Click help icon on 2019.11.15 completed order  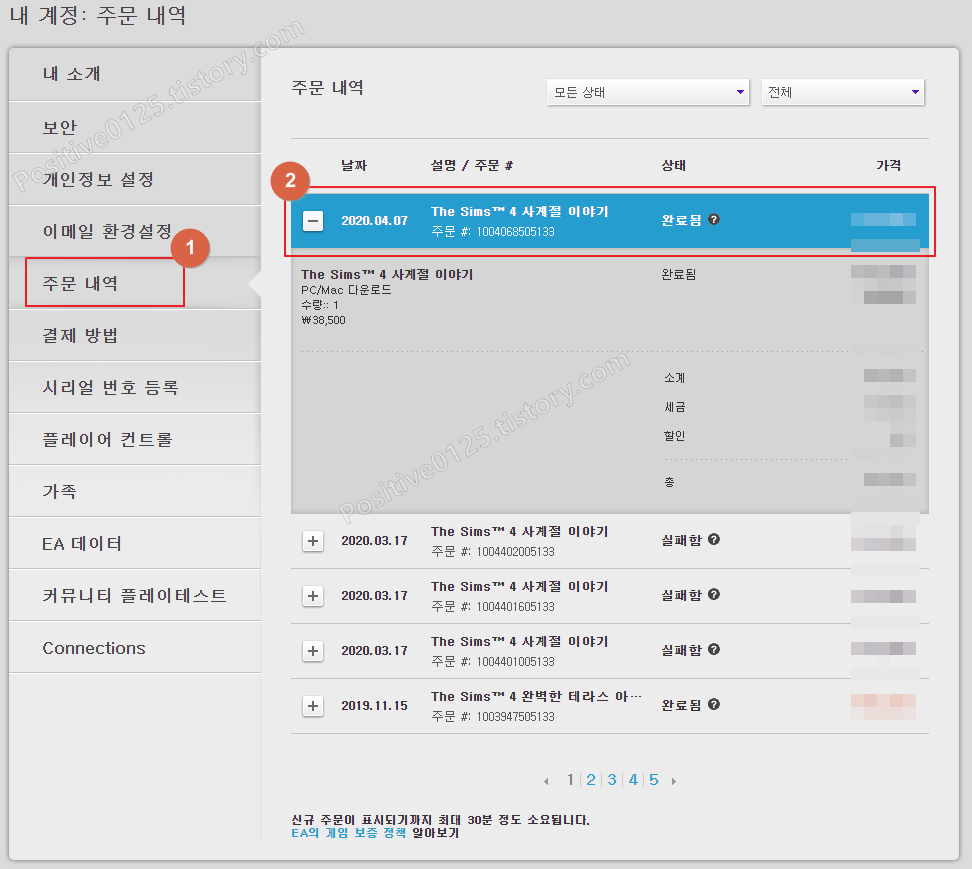pos(714,705)
